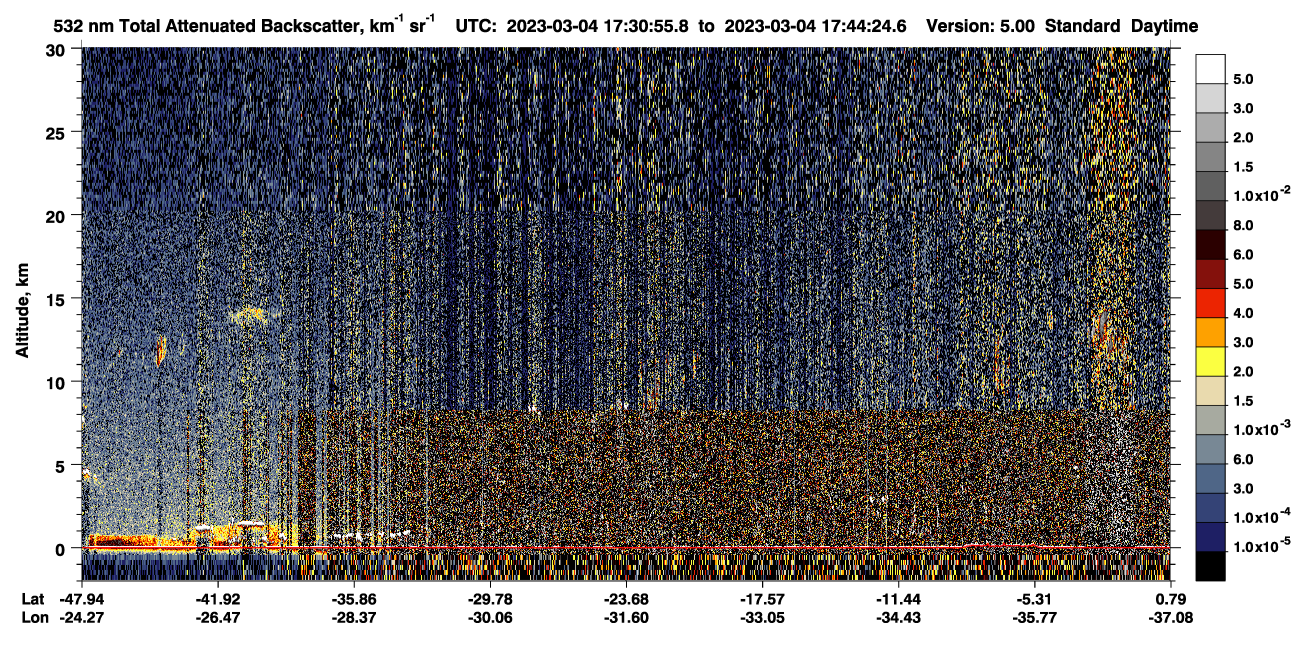Click the 'Daytime' text in the header
1300x667 pixels.
tap(1164, 26)
